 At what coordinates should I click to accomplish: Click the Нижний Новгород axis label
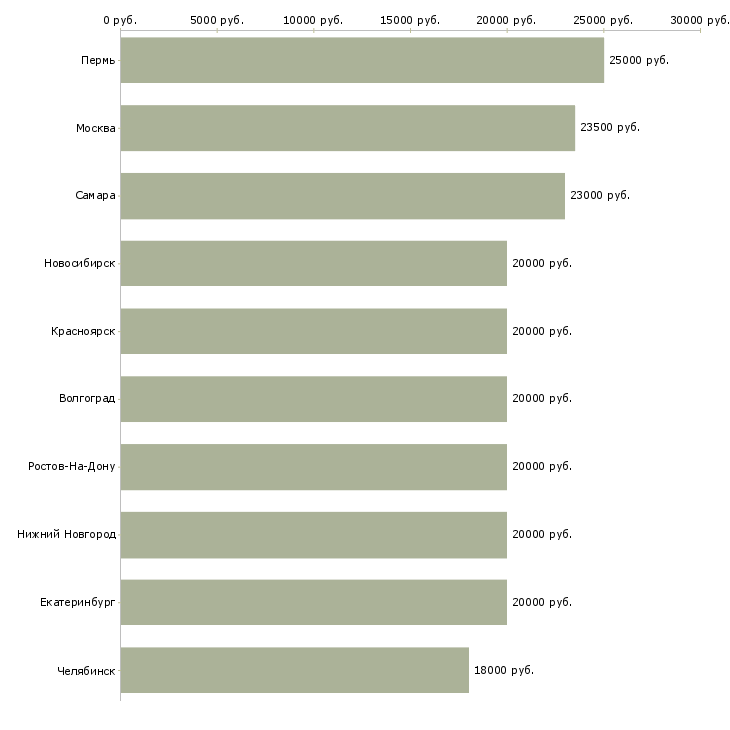tap(67, 534)
